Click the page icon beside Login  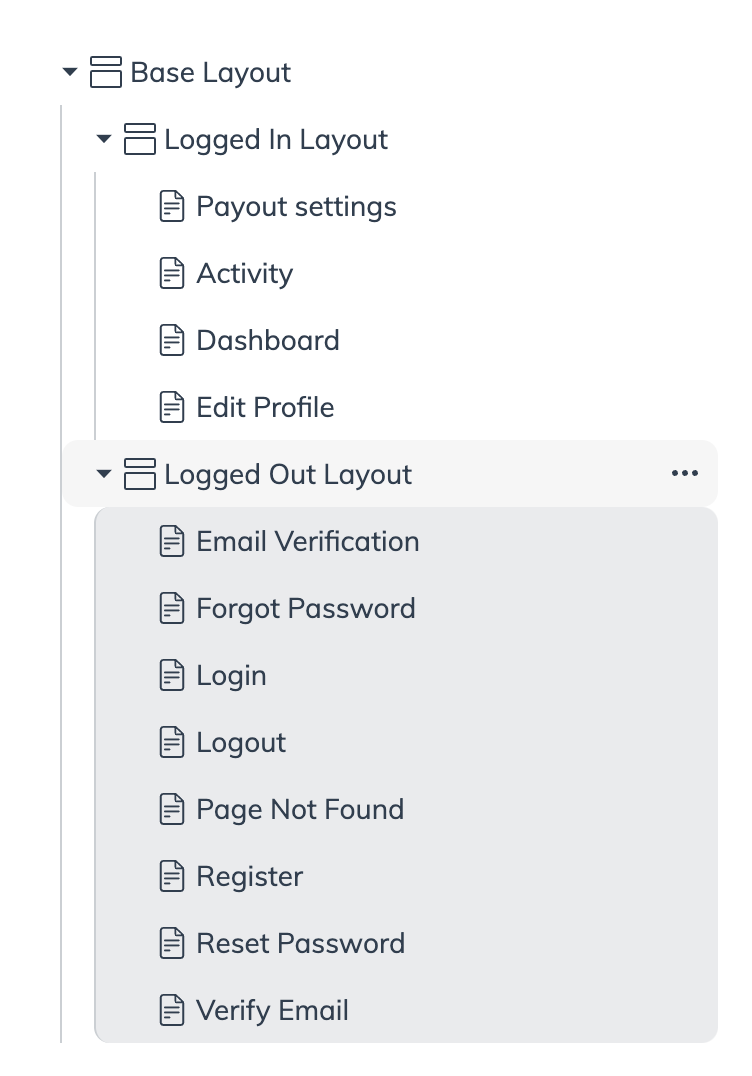[172, 675]
